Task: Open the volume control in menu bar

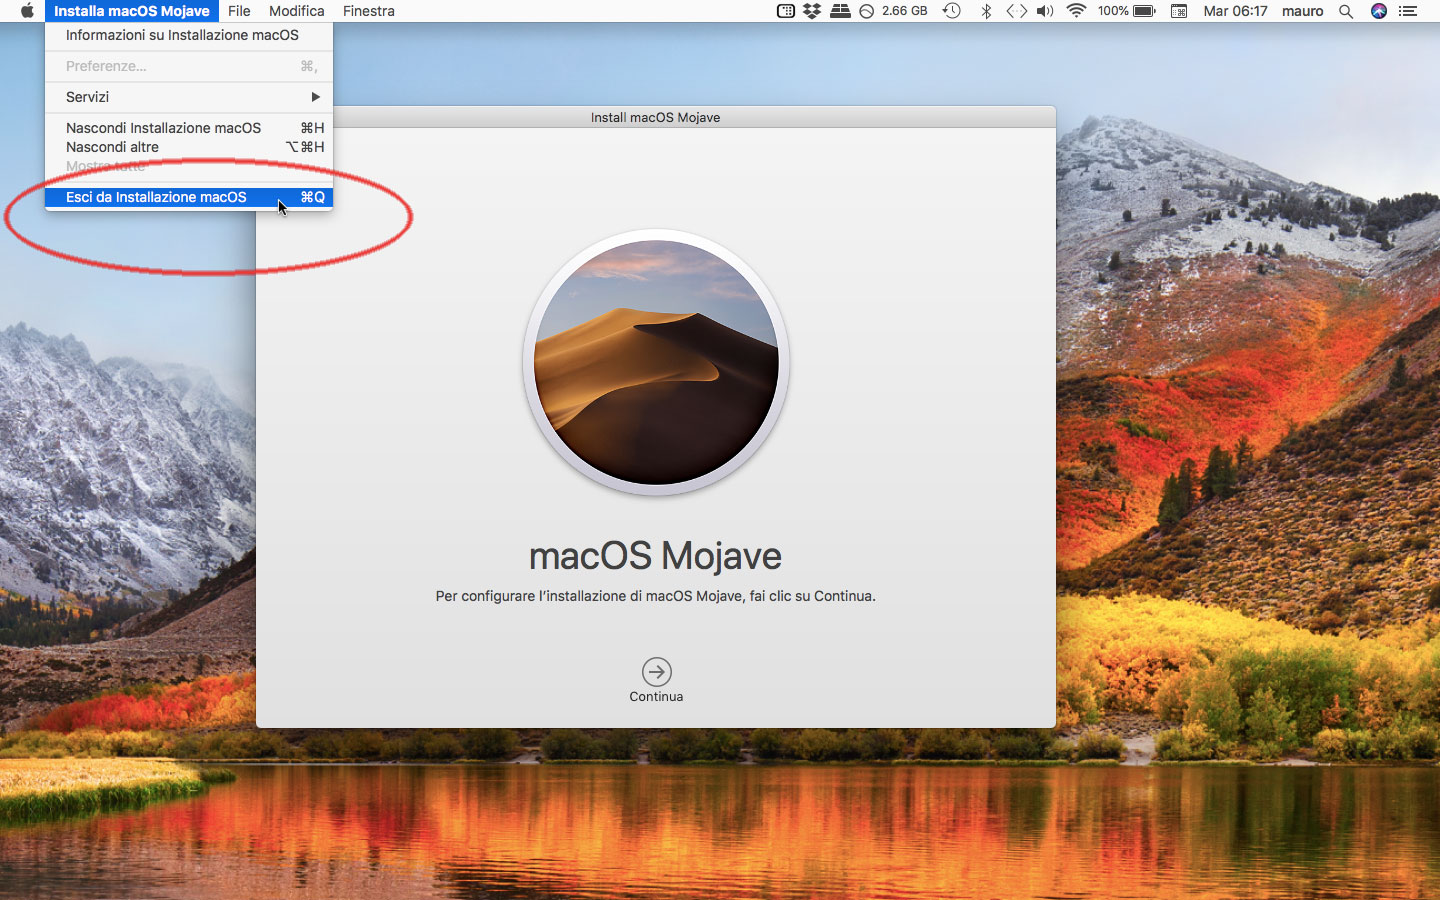Action: (1045, 11)
